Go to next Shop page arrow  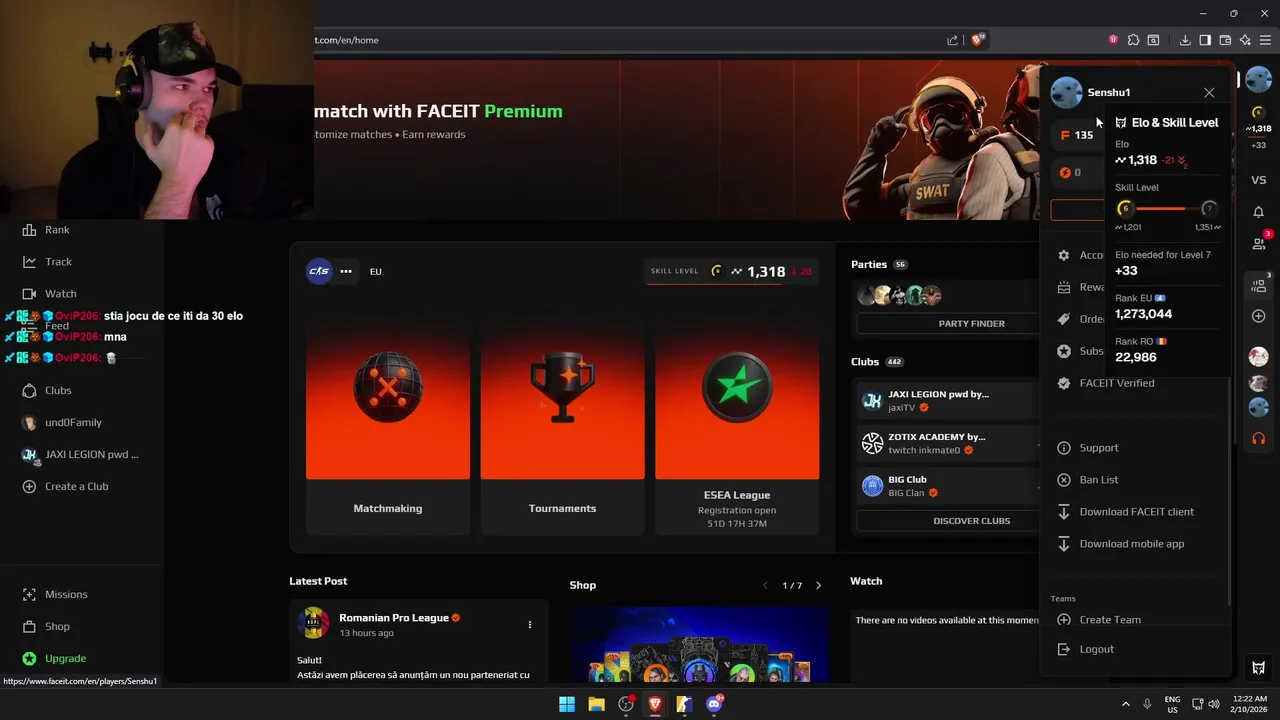click(x=818, y=585)
